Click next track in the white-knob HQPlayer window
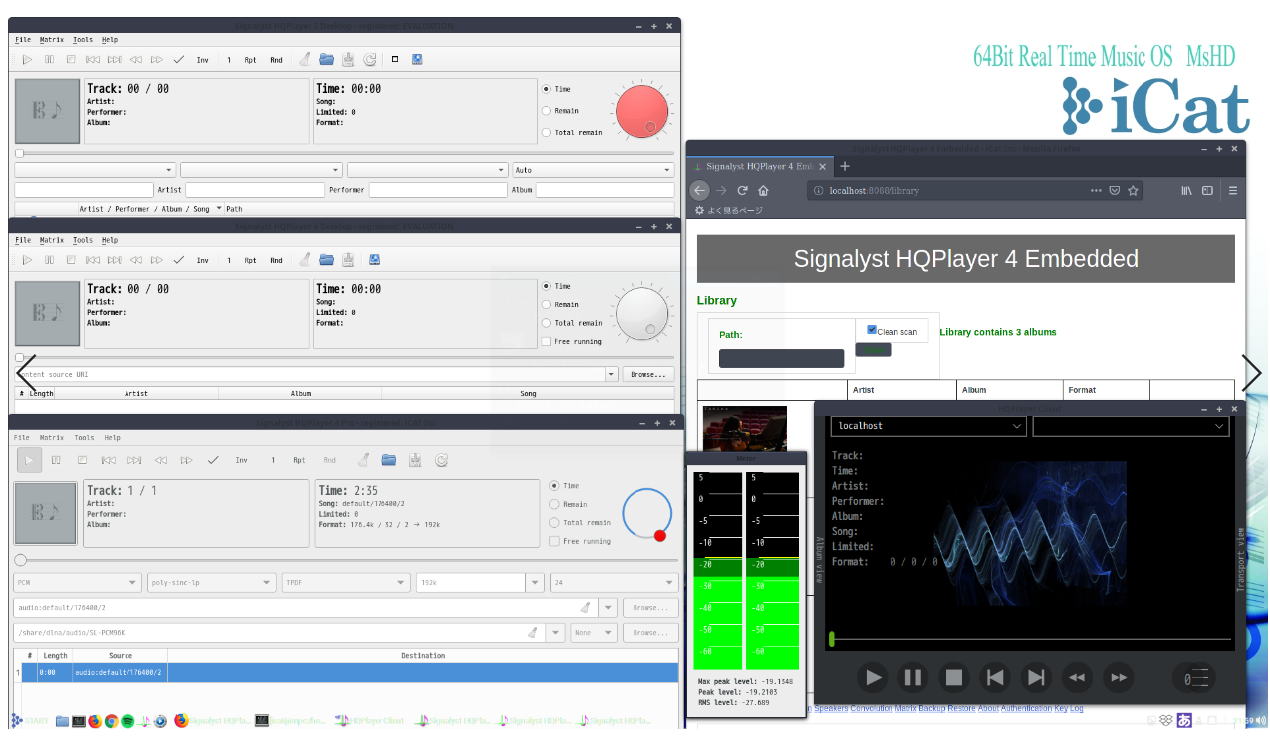This screenshot has height=736, width=1270. pyautogui.click(x=114, y=260)
